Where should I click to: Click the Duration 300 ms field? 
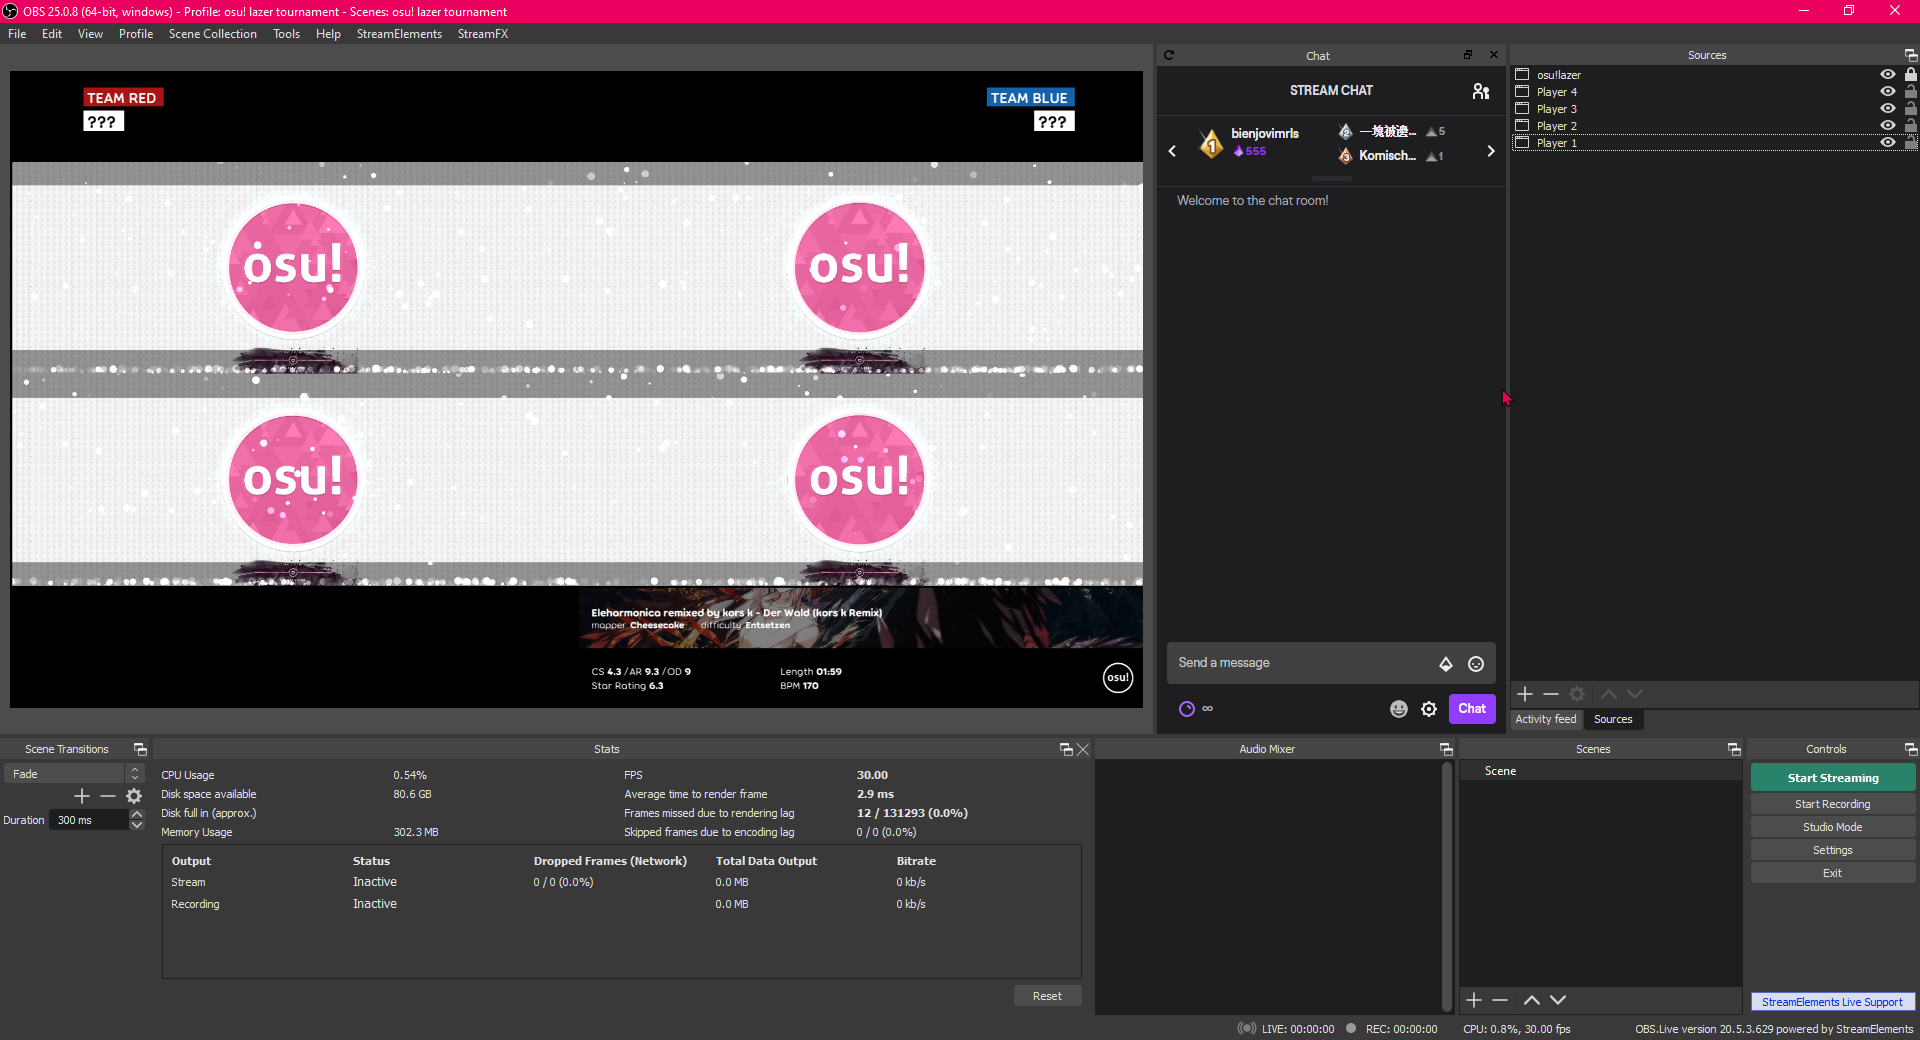(90, 821)
